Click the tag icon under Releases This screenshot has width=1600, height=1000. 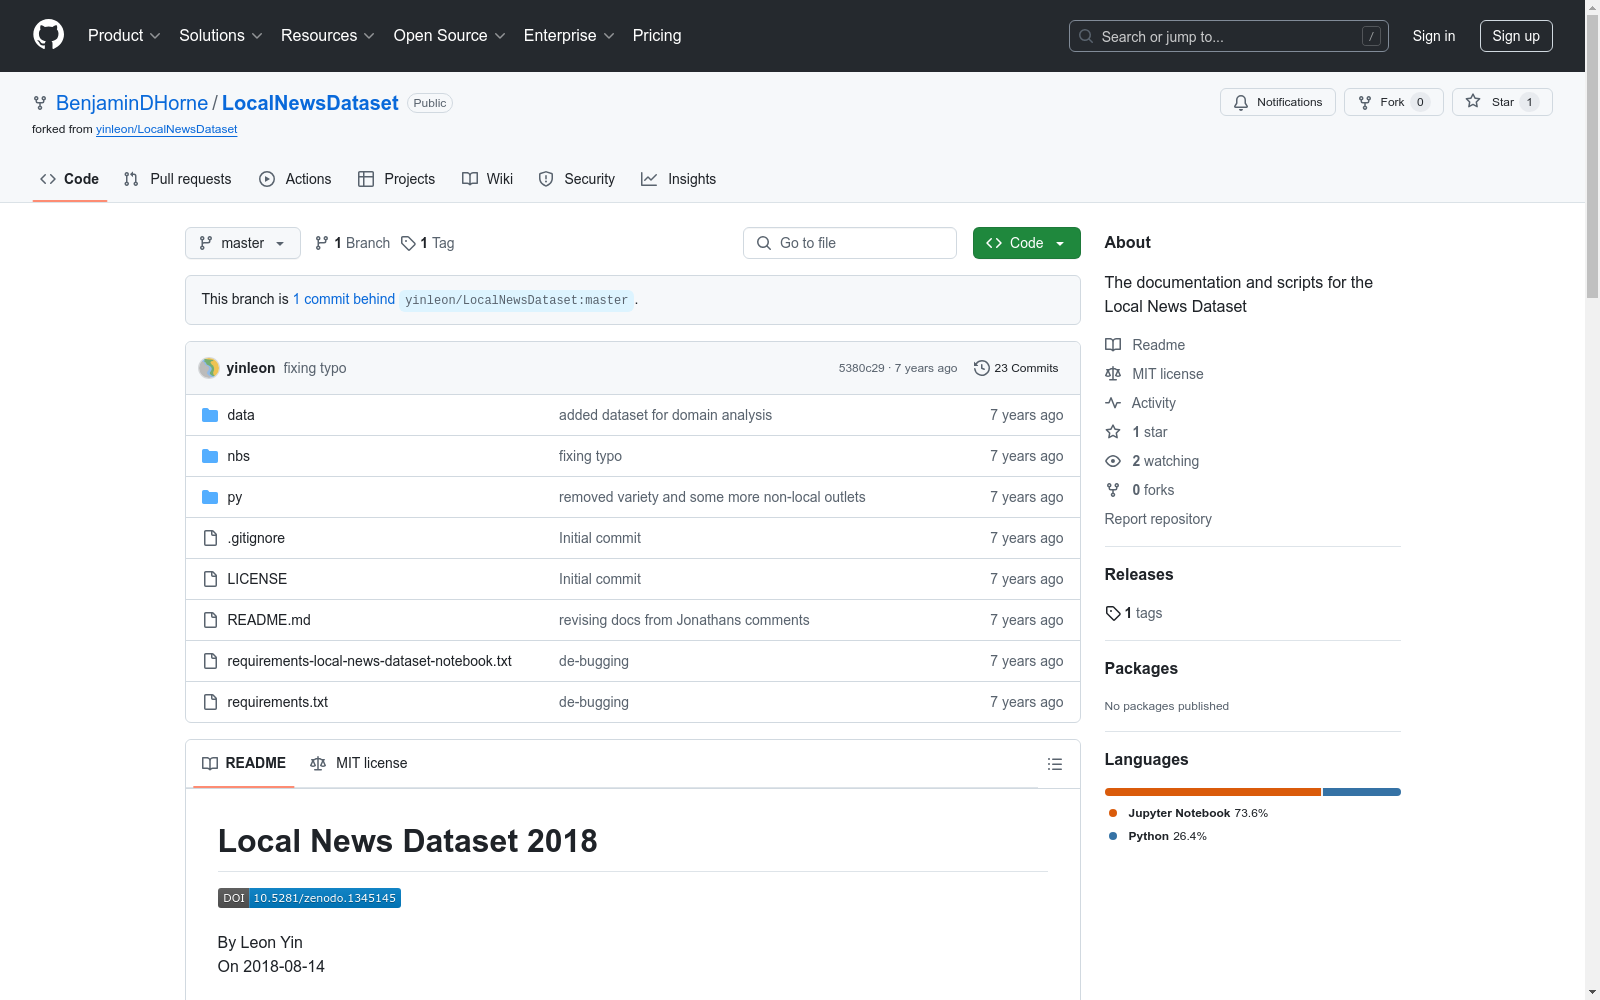coord(1113,613)
